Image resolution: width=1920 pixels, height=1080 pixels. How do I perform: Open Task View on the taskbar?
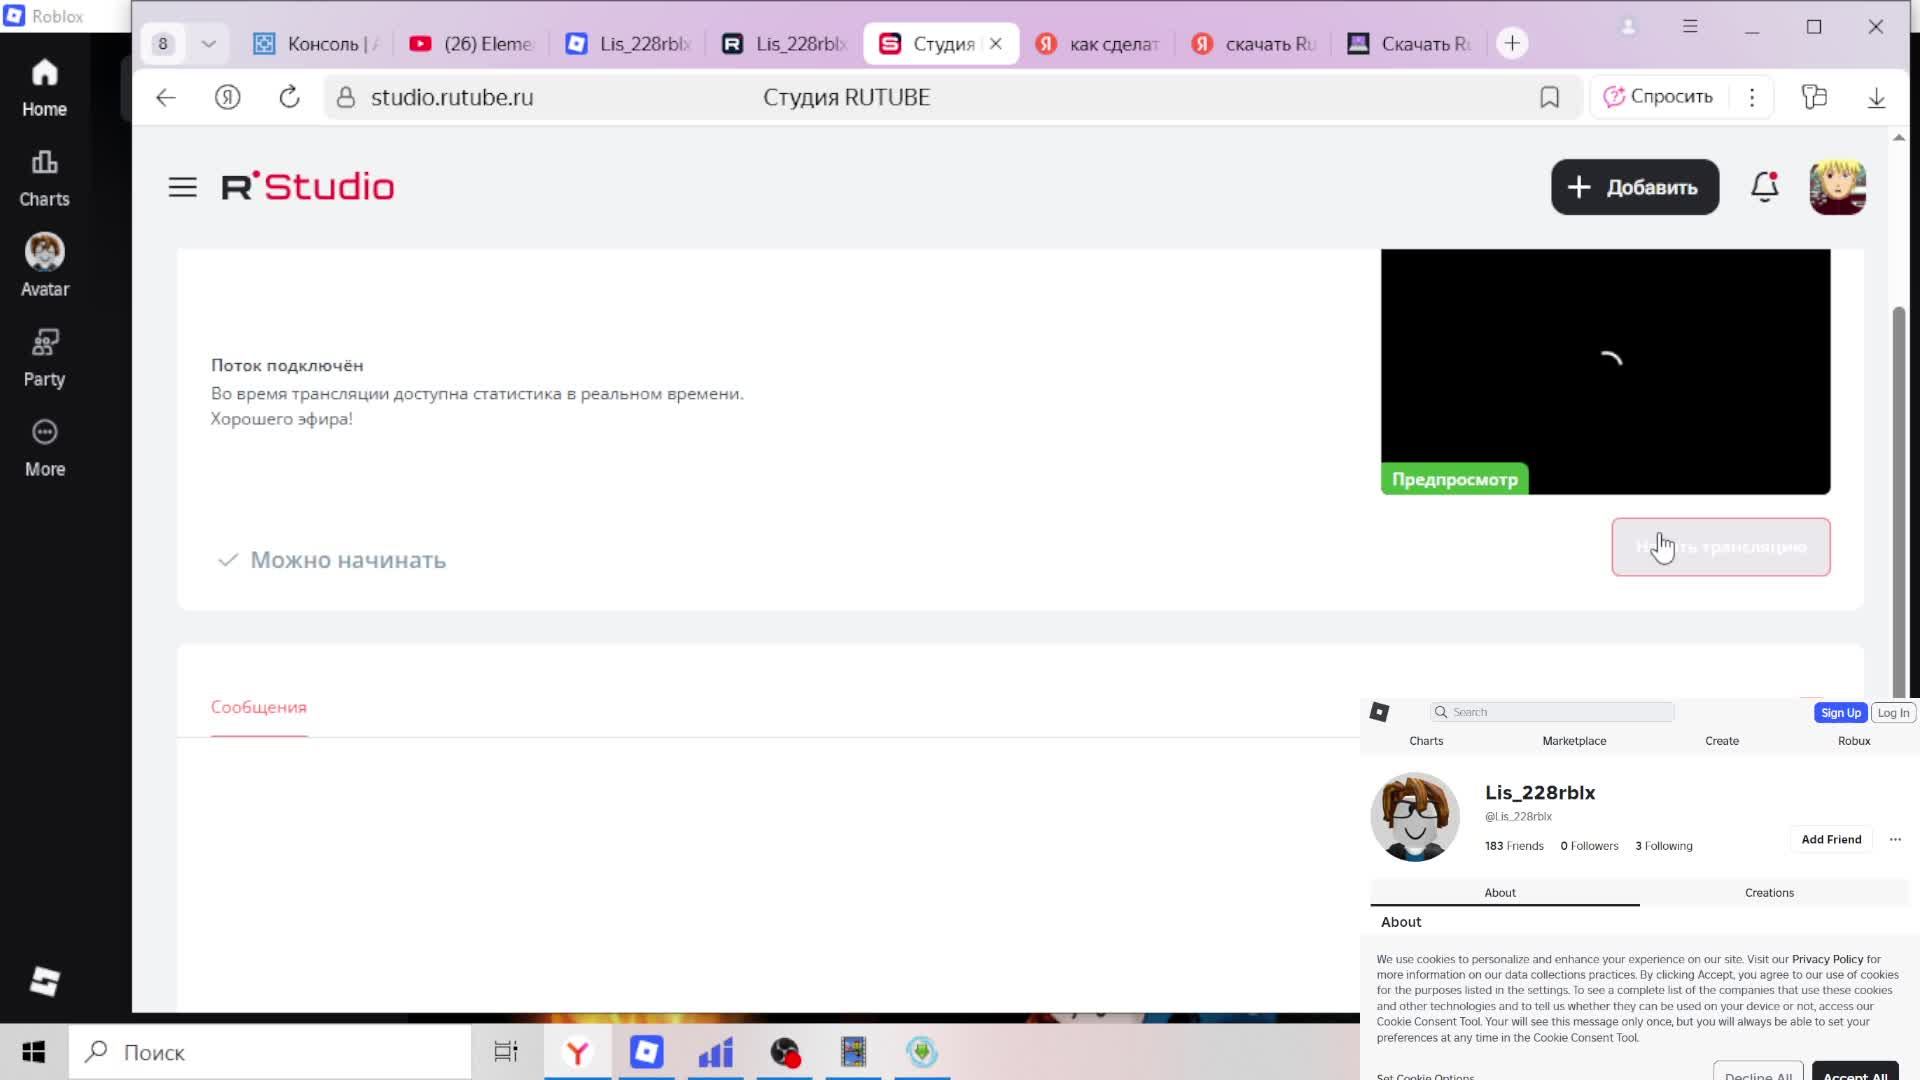point(506,1052)
